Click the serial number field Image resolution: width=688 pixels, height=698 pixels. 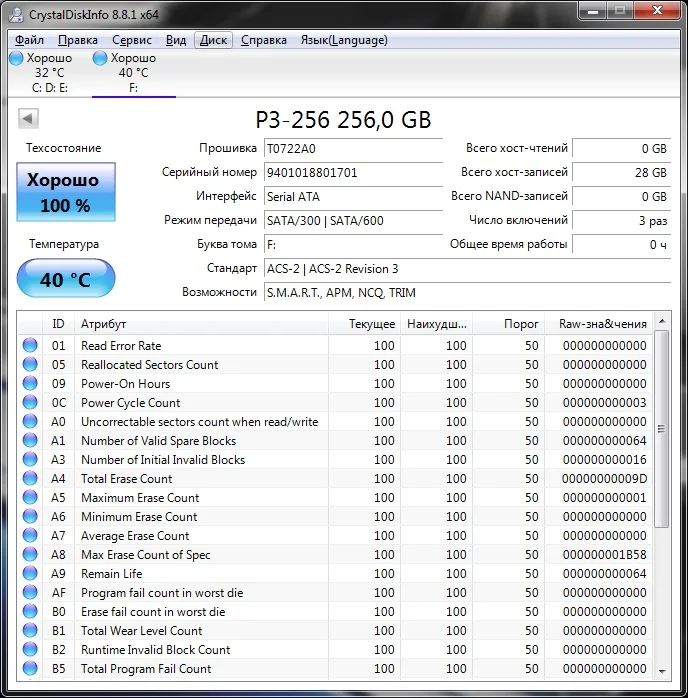353,172
